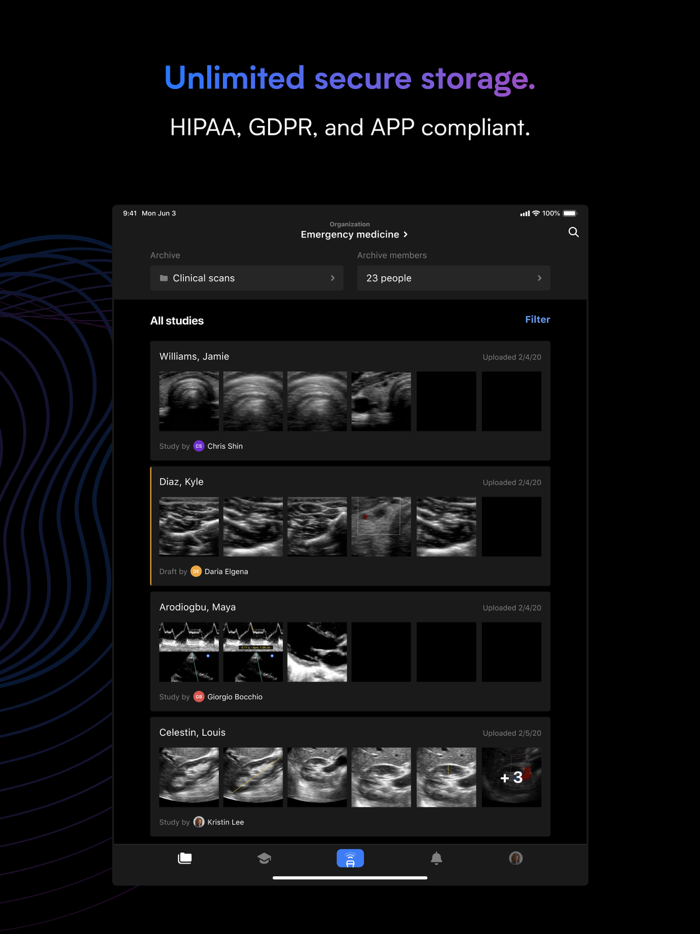Image resolution: width=700 pixels, height=934 pixels.
Task: Select the Daria Elgena author name
Action: pos(226,571)
